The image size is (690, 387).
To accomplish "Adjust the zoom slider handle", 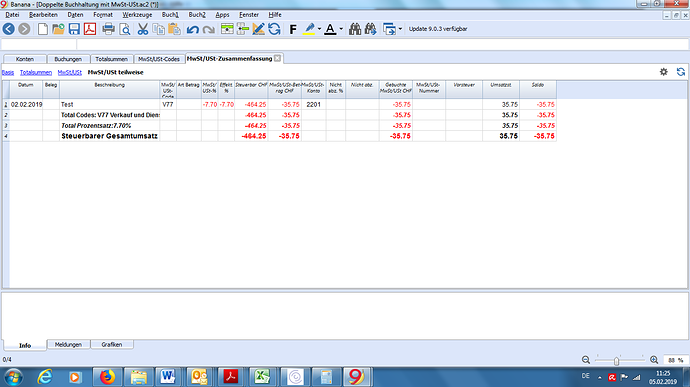I will [617, 361].
